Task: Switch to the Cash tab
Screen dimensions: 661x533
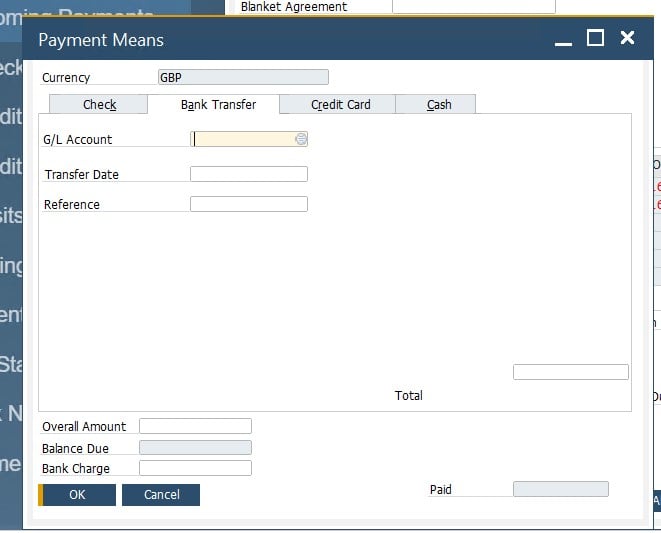Action: pos(438,105)
